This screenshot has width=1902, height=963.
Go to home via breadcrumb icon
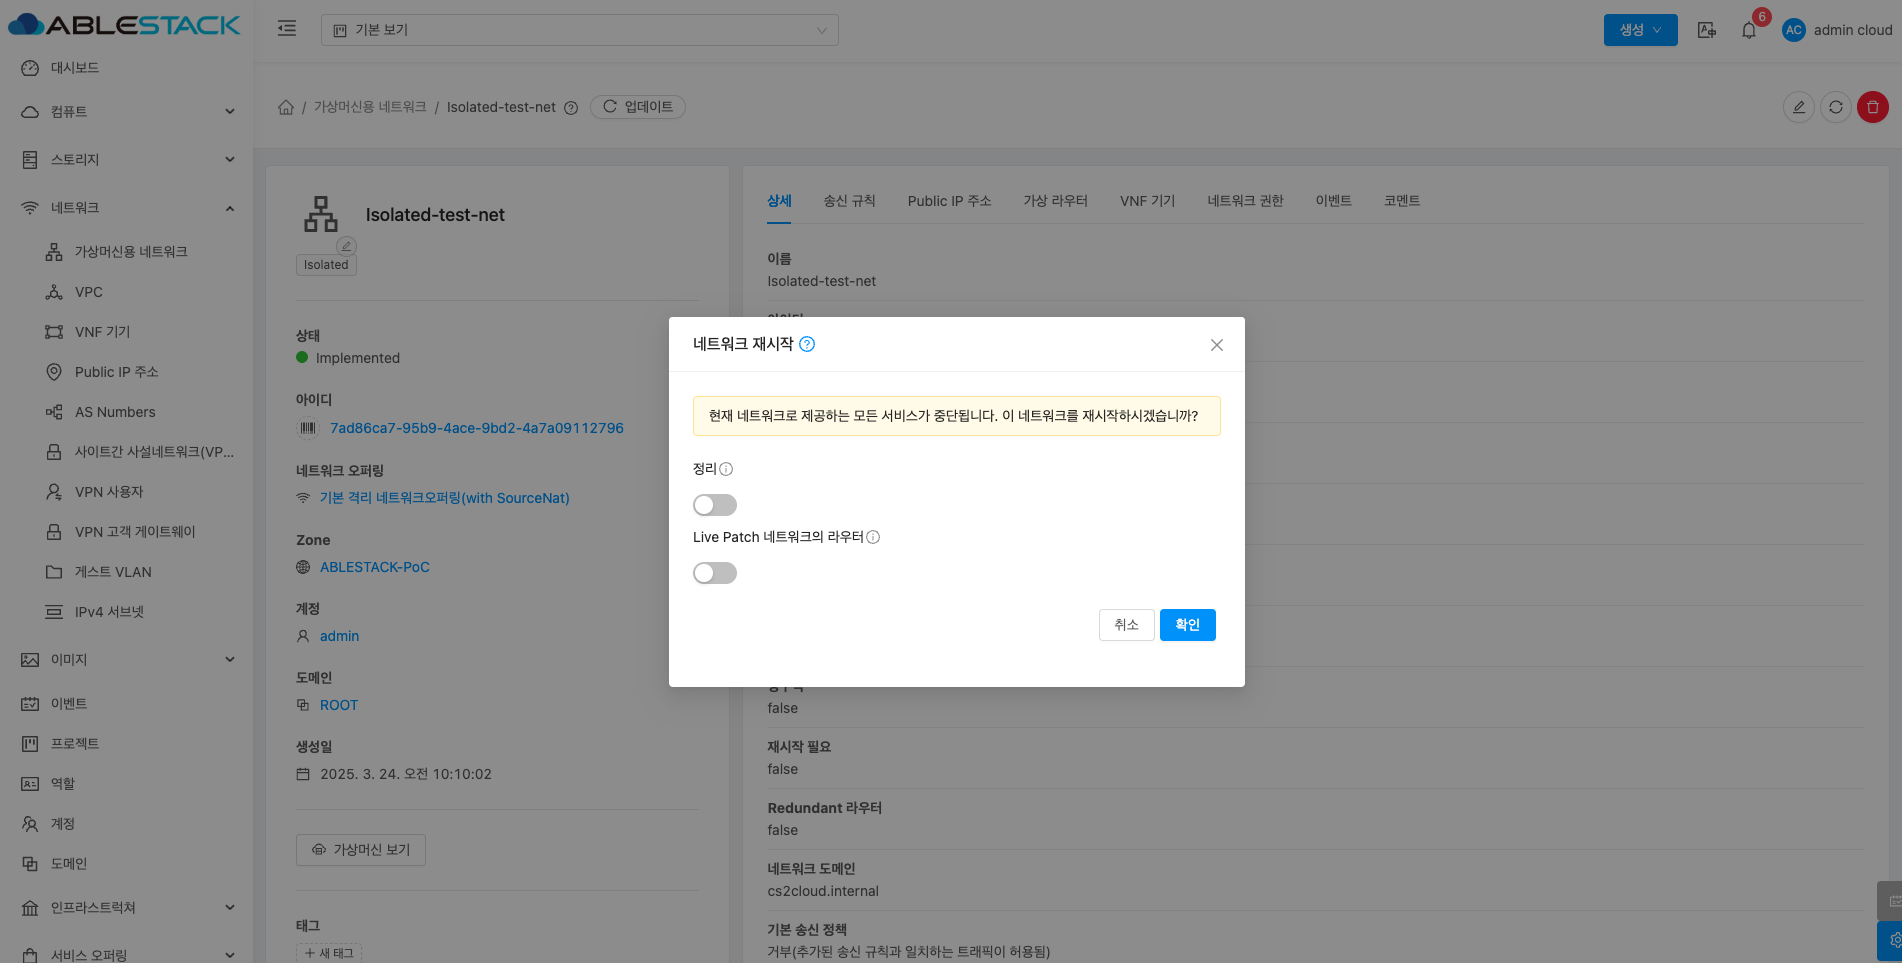click(286, 107)
